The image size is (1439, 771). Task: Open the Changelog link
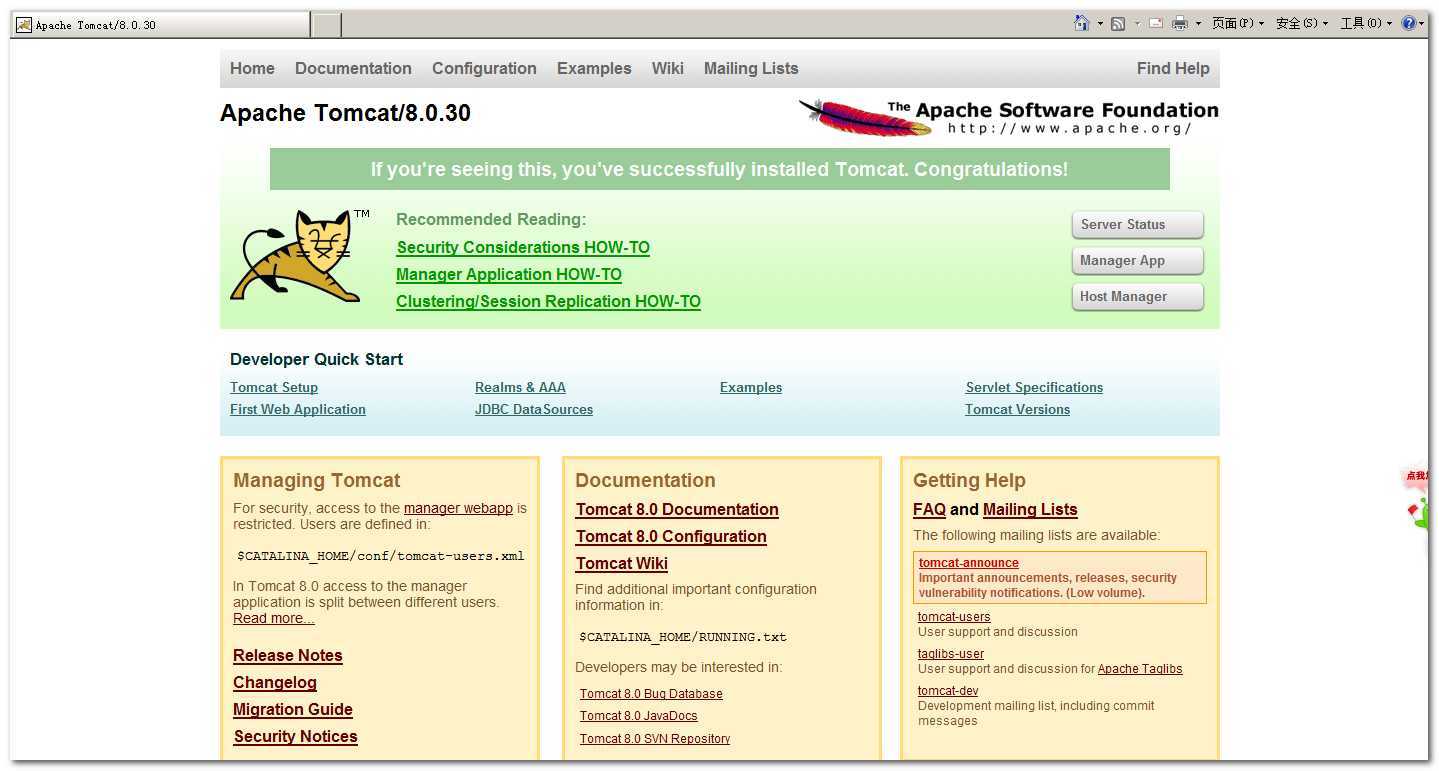pos(275,682)
